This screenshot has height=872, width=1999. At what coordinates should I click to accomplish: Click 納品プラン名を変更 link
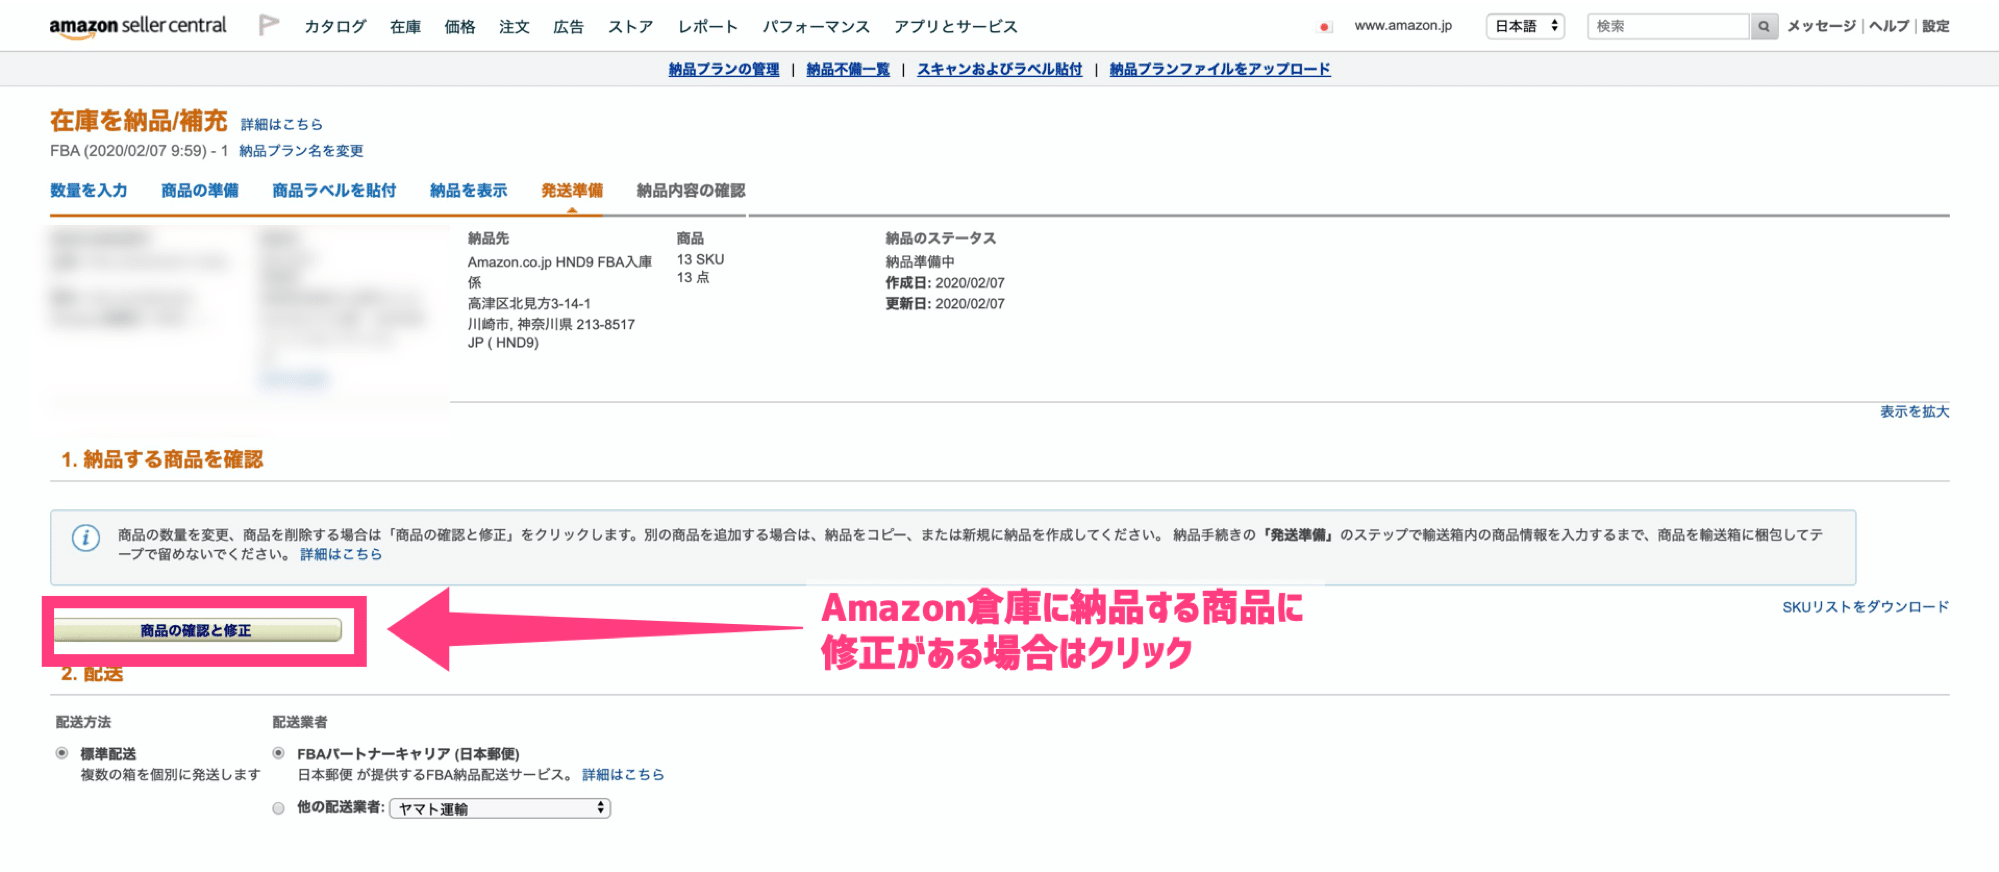(x=301, y=151)
